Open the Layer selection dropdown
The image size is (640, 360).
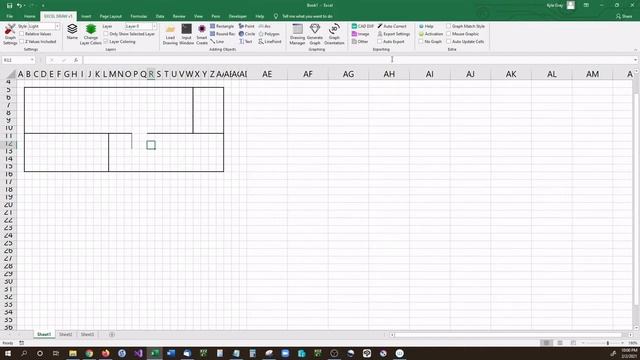click(154, 26)
